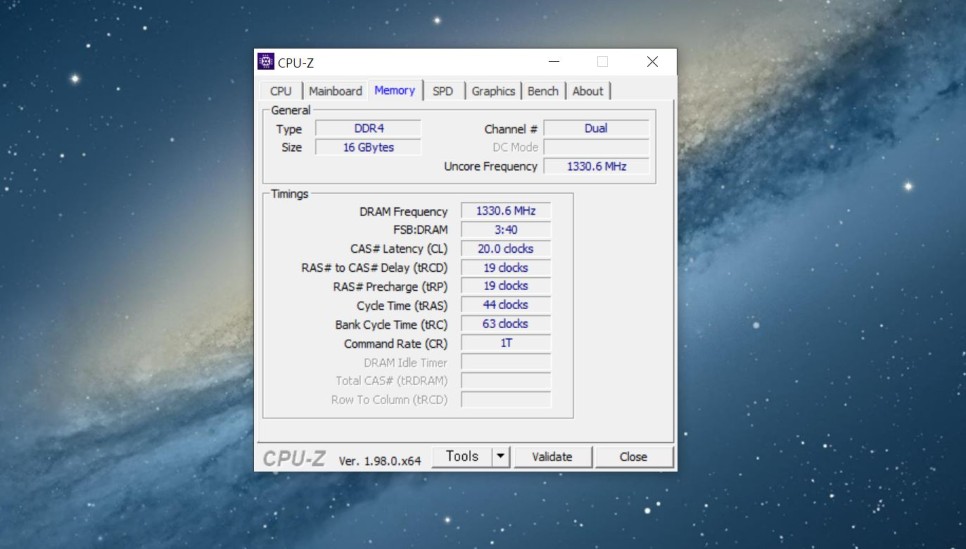Viewport: 966px width, 549px height.
Task: Click the RAS# Precharge (tRP) value field
Action: click(x=506, y=286)
